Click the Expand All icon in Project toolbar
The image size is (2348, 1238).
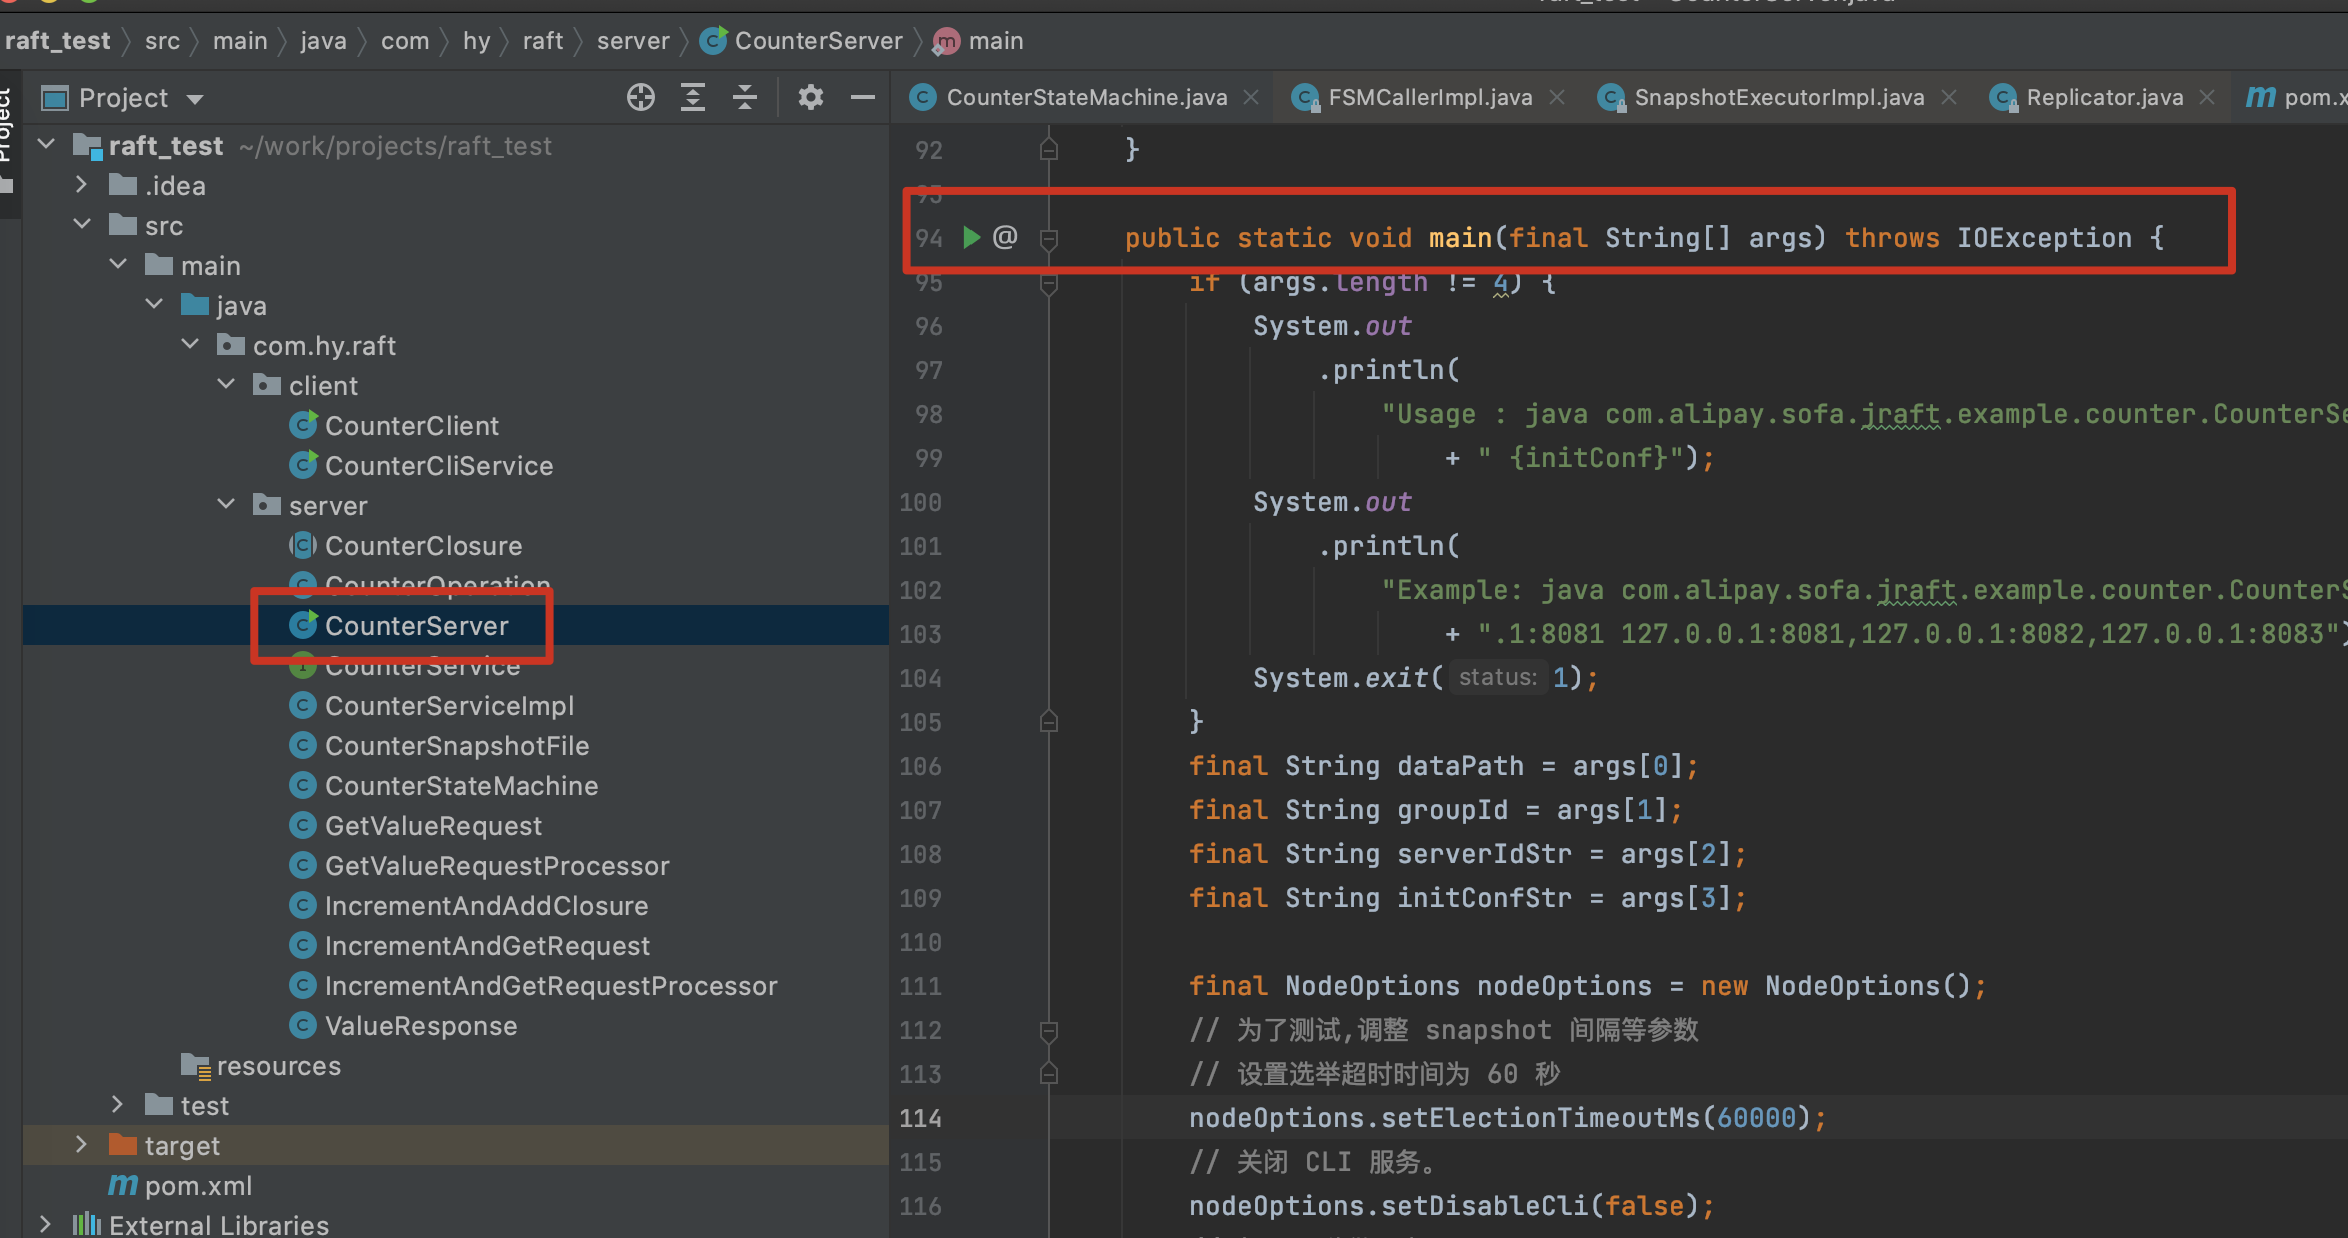692,97
